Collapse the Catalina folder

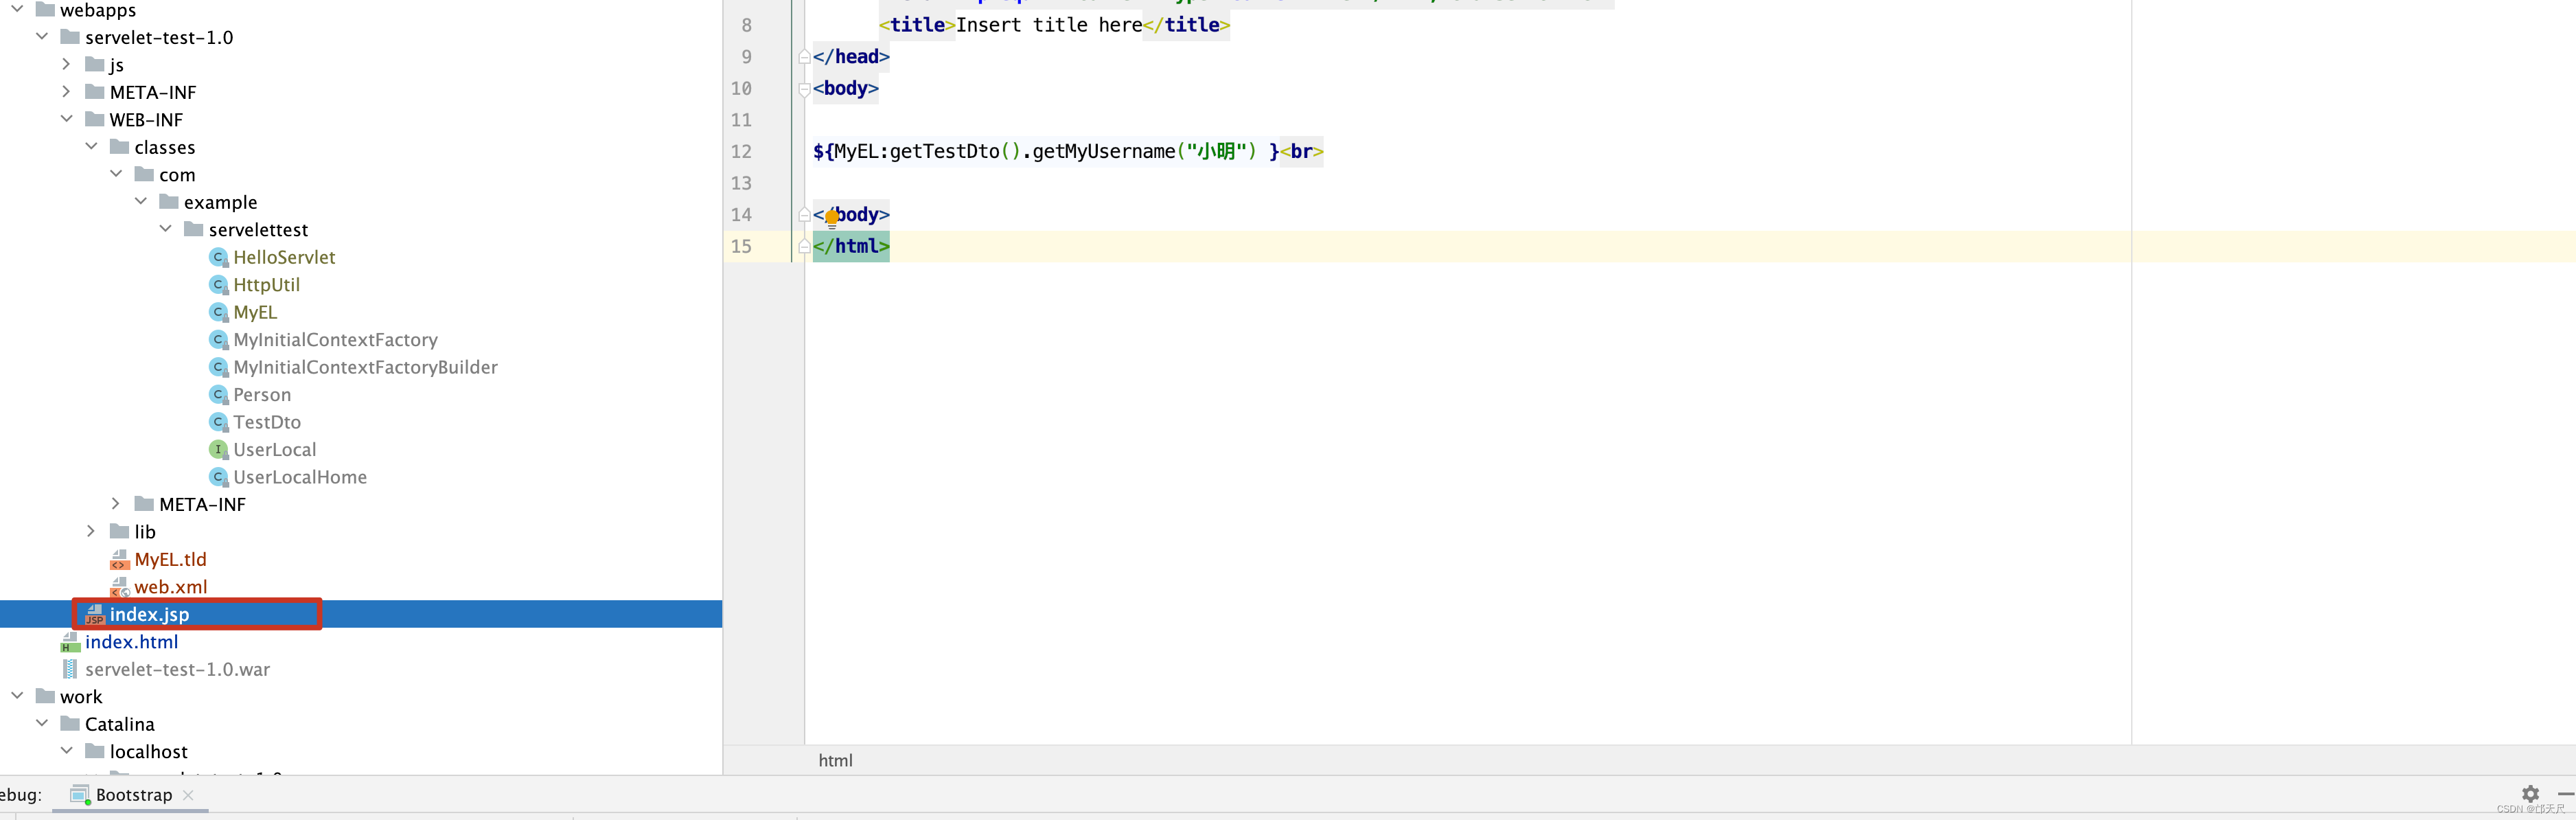point(42,724)
